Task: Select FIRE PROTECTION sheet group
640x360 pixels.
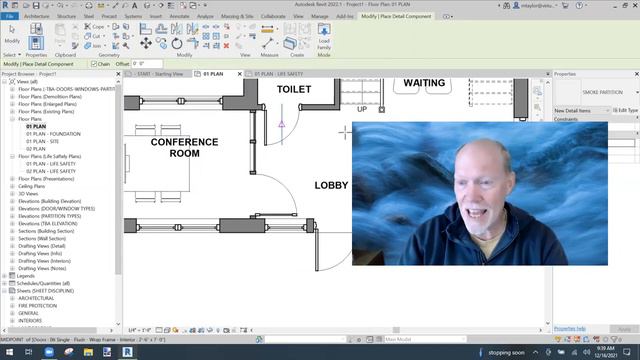Action: pos(38,306)
